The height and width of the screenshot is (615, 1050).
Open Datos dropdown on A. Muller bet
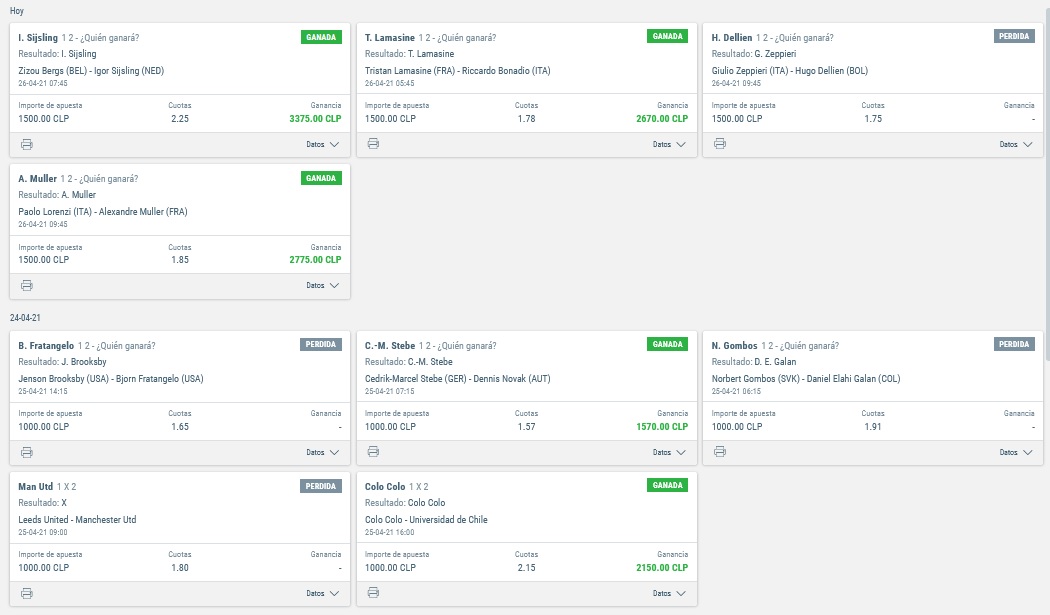click(x=323, y=285)
